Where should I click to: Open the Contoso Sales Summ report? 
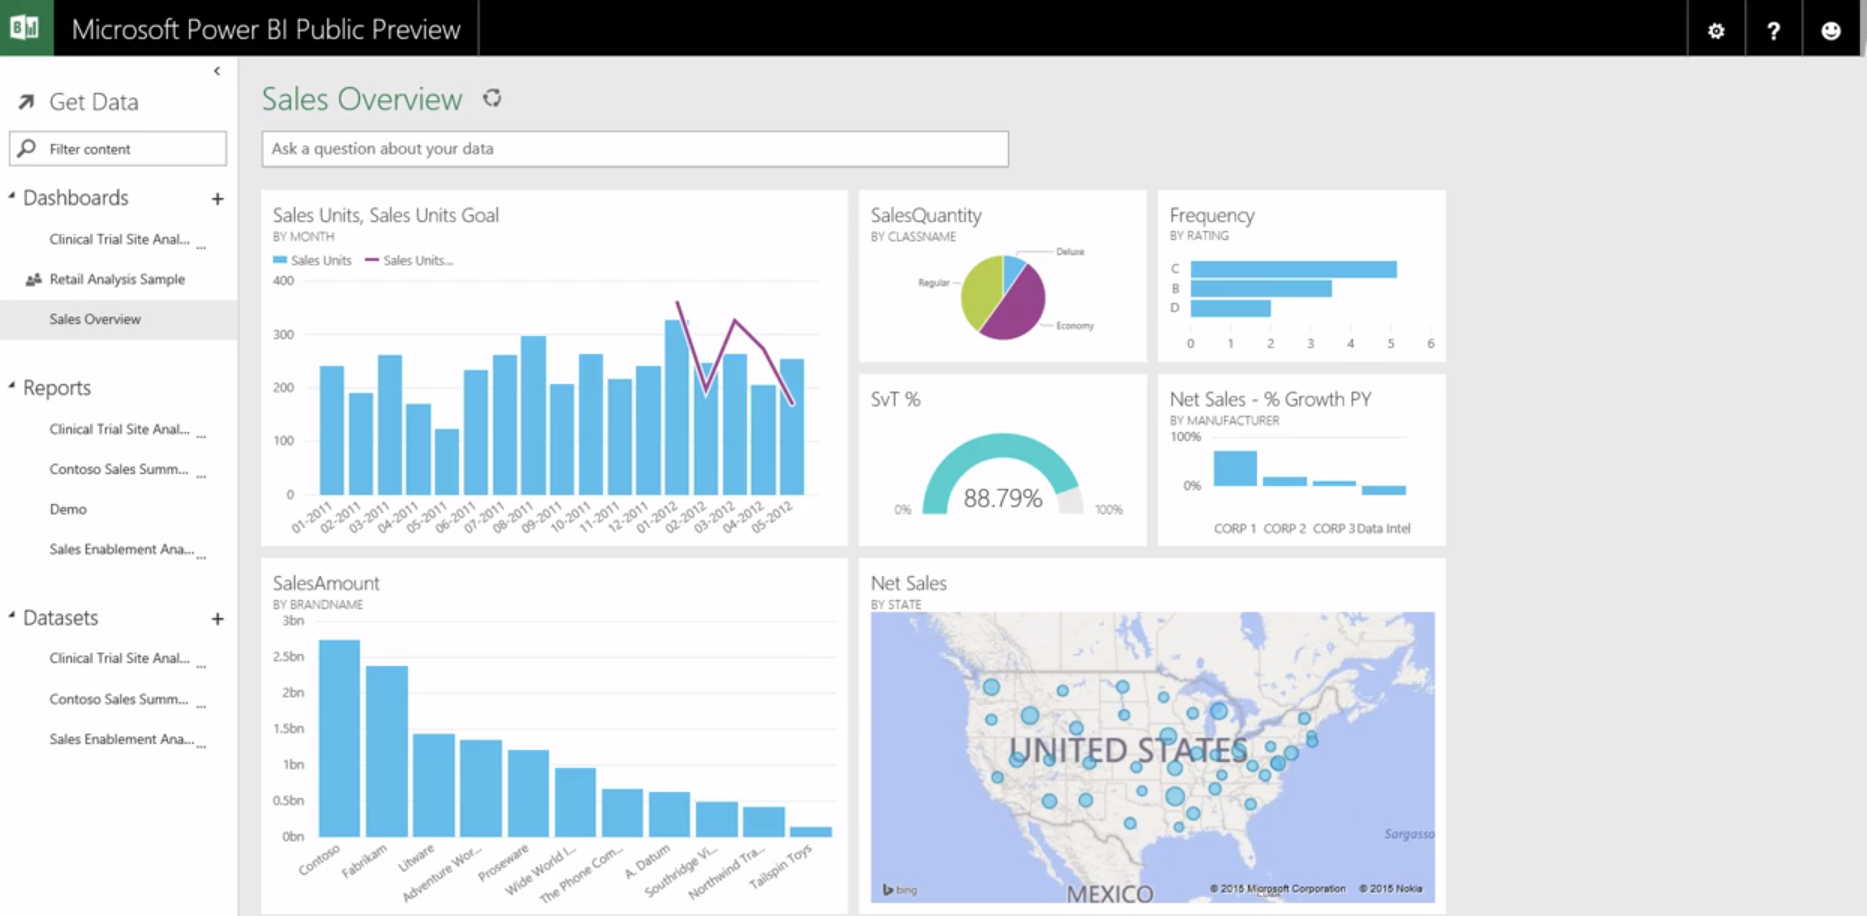pos(119,469)
